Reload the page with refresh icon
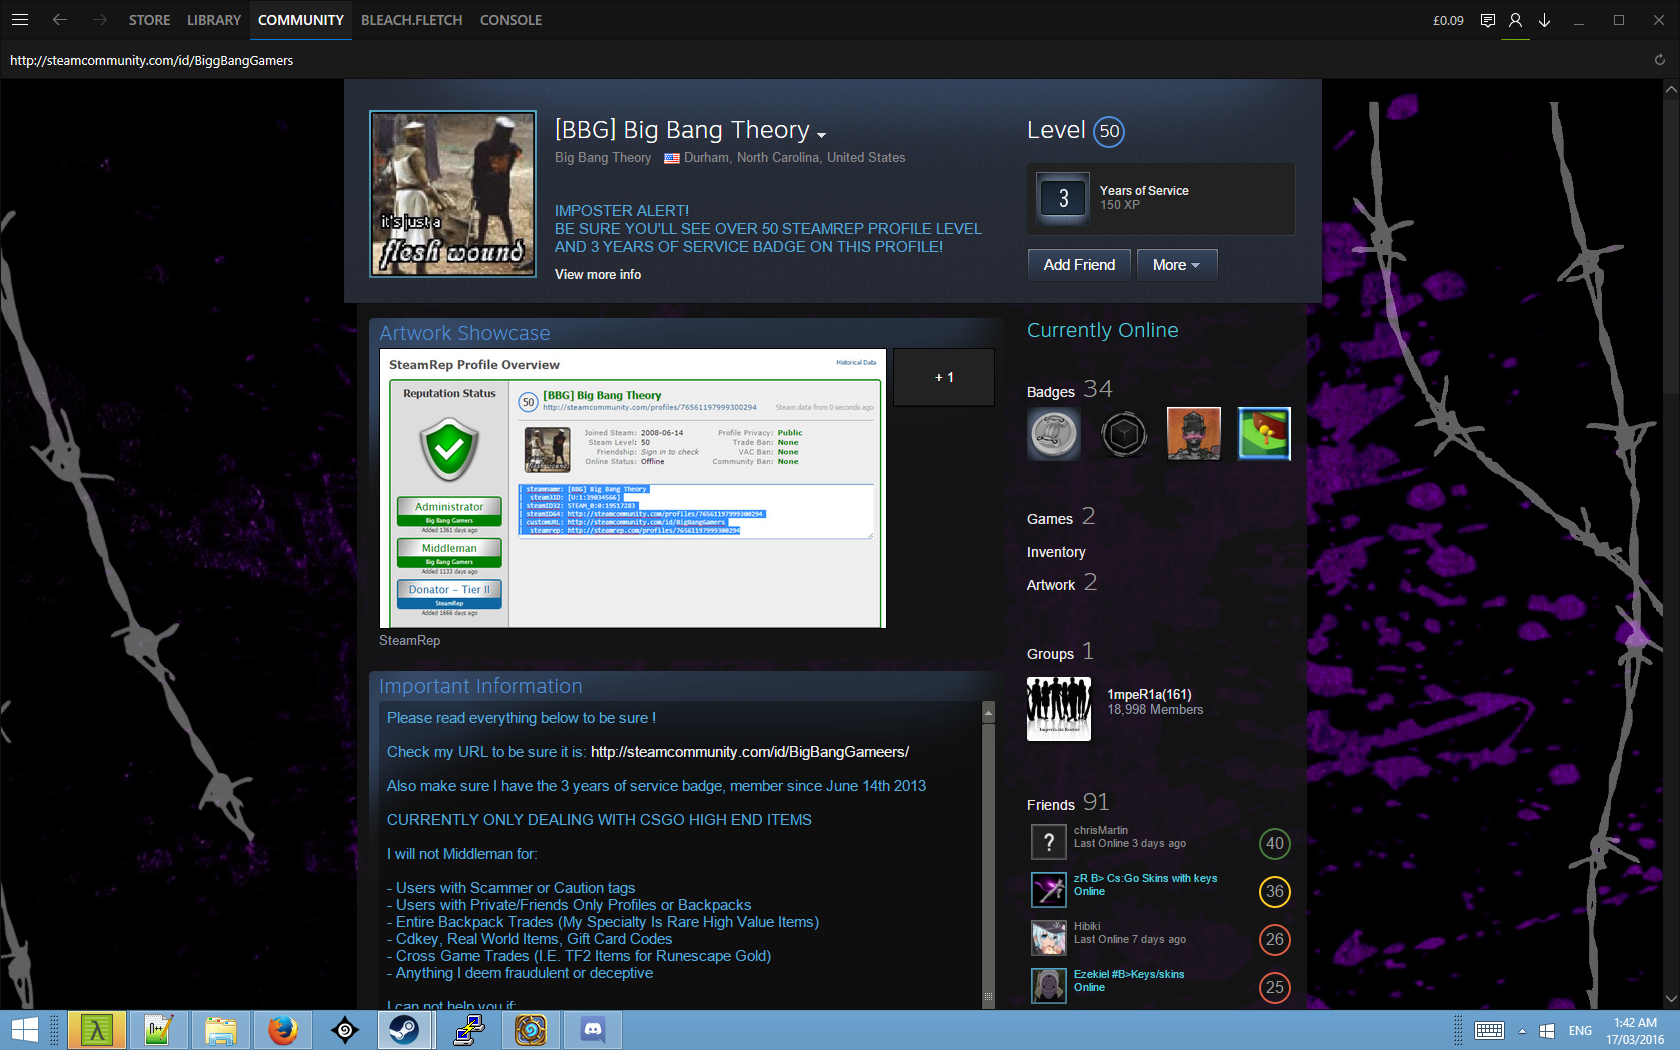The image size is (1680, 1050). coord(1659,60)
